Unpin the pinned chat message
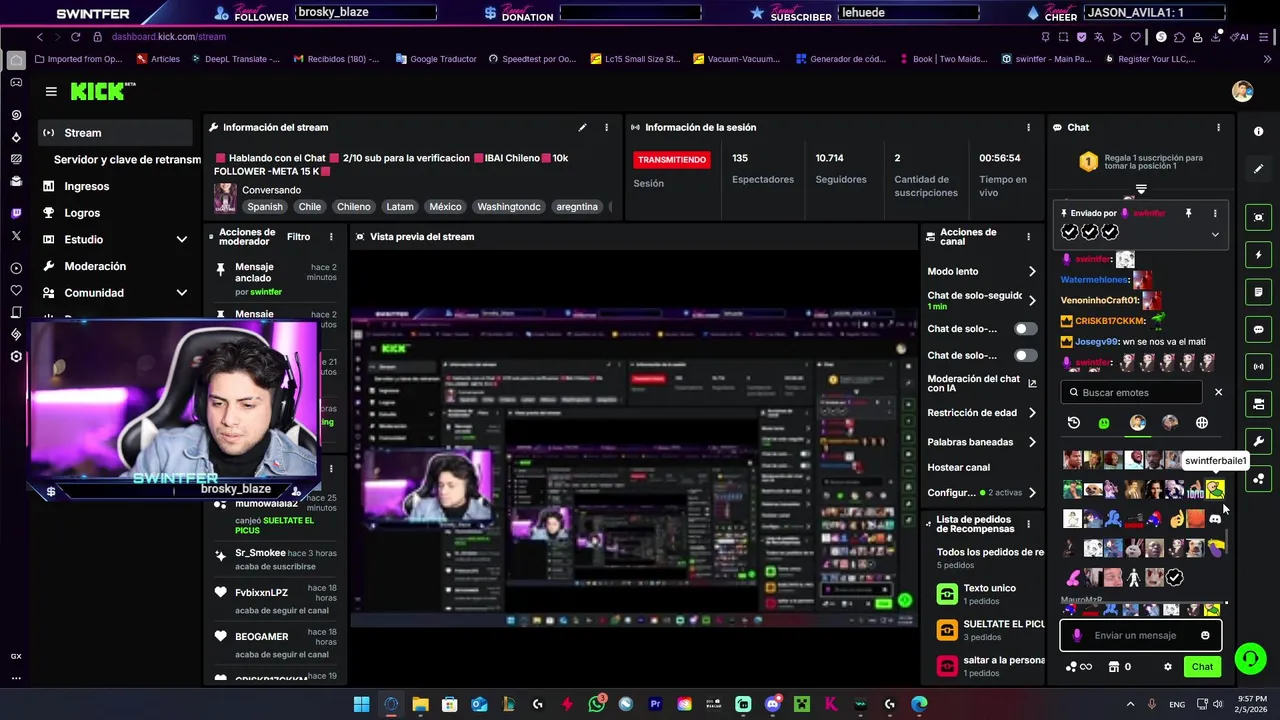Screen dimensions: 1280x720 click(x=1188, y=213)
